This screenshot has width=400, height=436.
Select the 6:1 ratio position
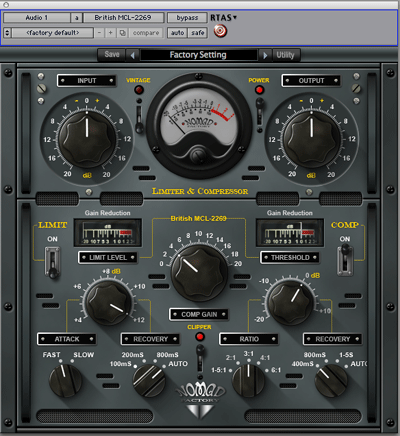[x=276, y=370]
